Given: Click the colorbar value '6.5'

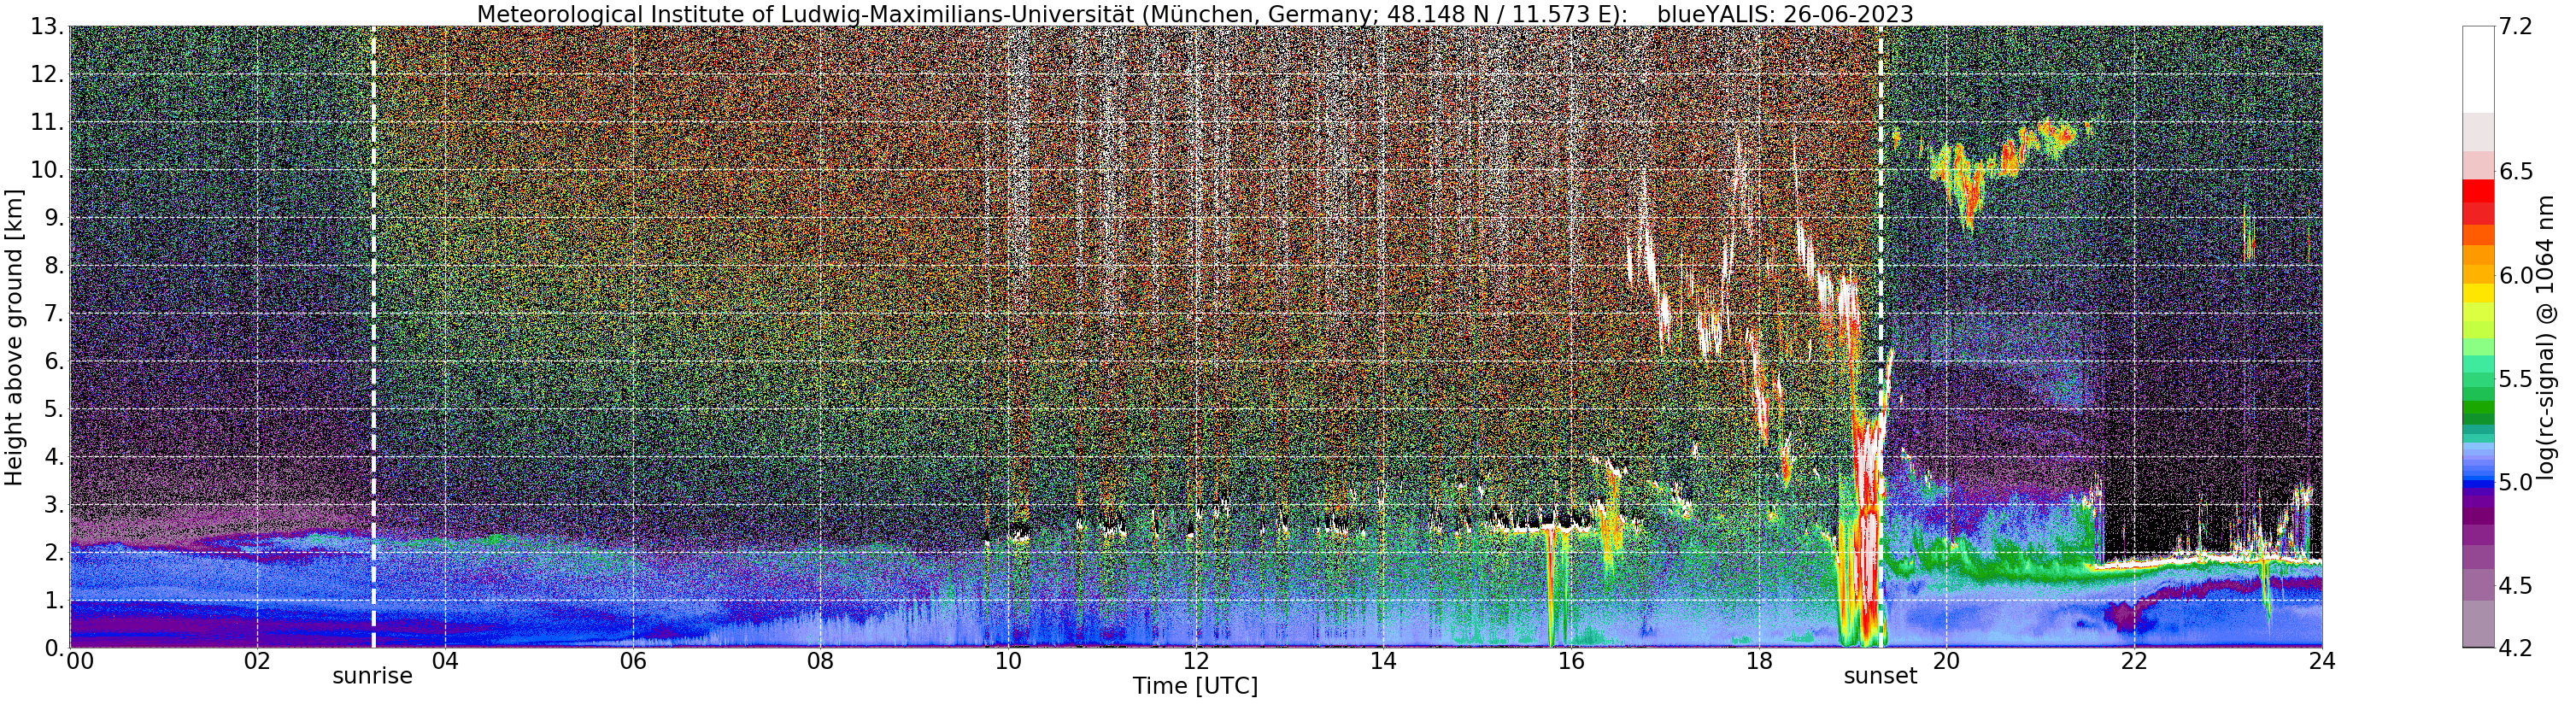Looking at the screenshot, I should pyautogui.click(x=2515, y=172).
